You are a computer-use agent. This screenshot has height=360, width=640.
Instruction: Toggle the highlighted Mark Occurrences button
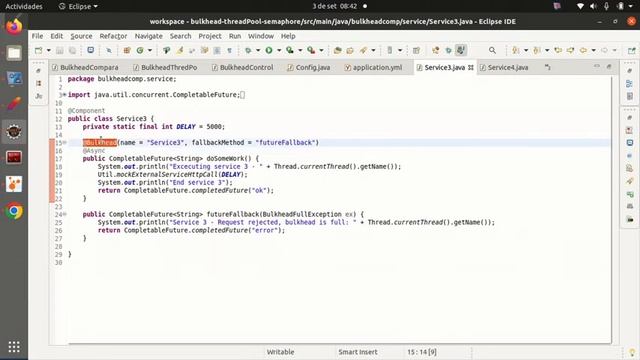pyautogui.click(x=461, y=50)
